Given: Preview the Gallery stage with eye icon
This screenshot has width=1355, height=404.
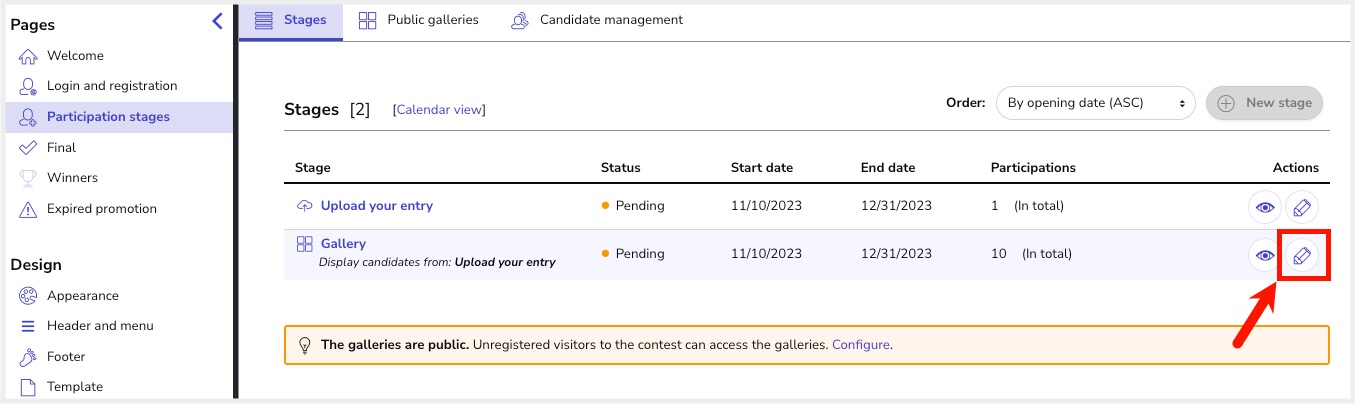Looking at the screenshot, I should click(x=1265, y=256).
